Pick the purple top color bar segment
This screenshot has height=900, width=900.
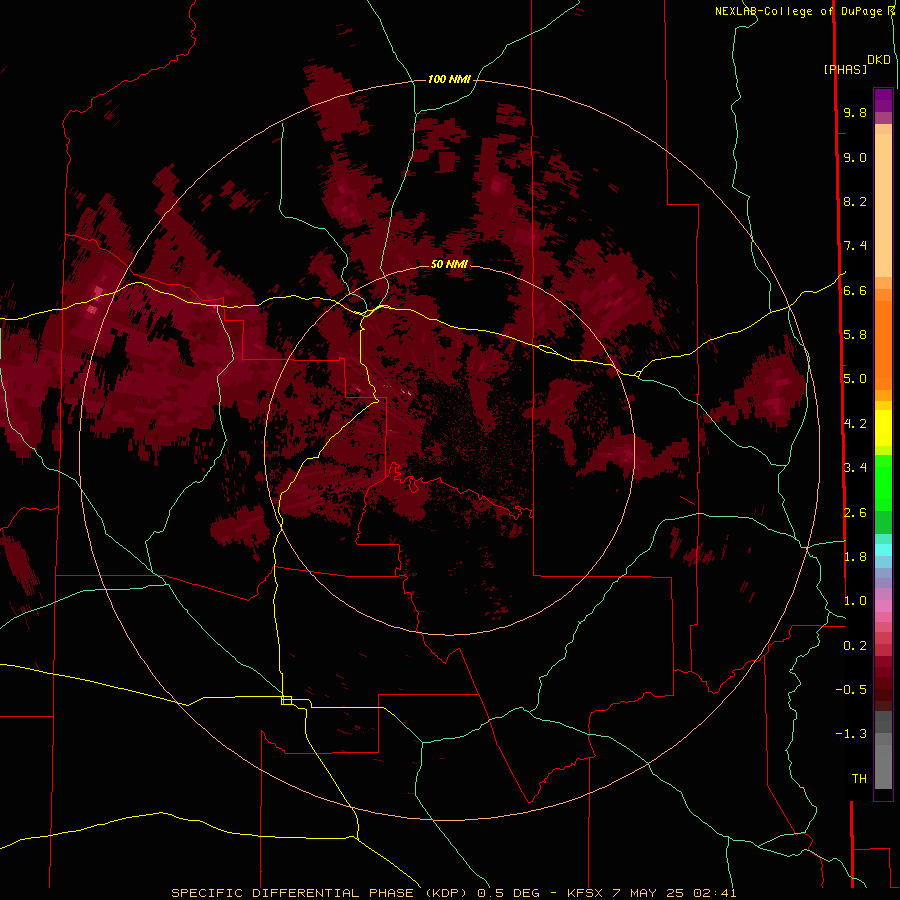click(x=883, y=100)
